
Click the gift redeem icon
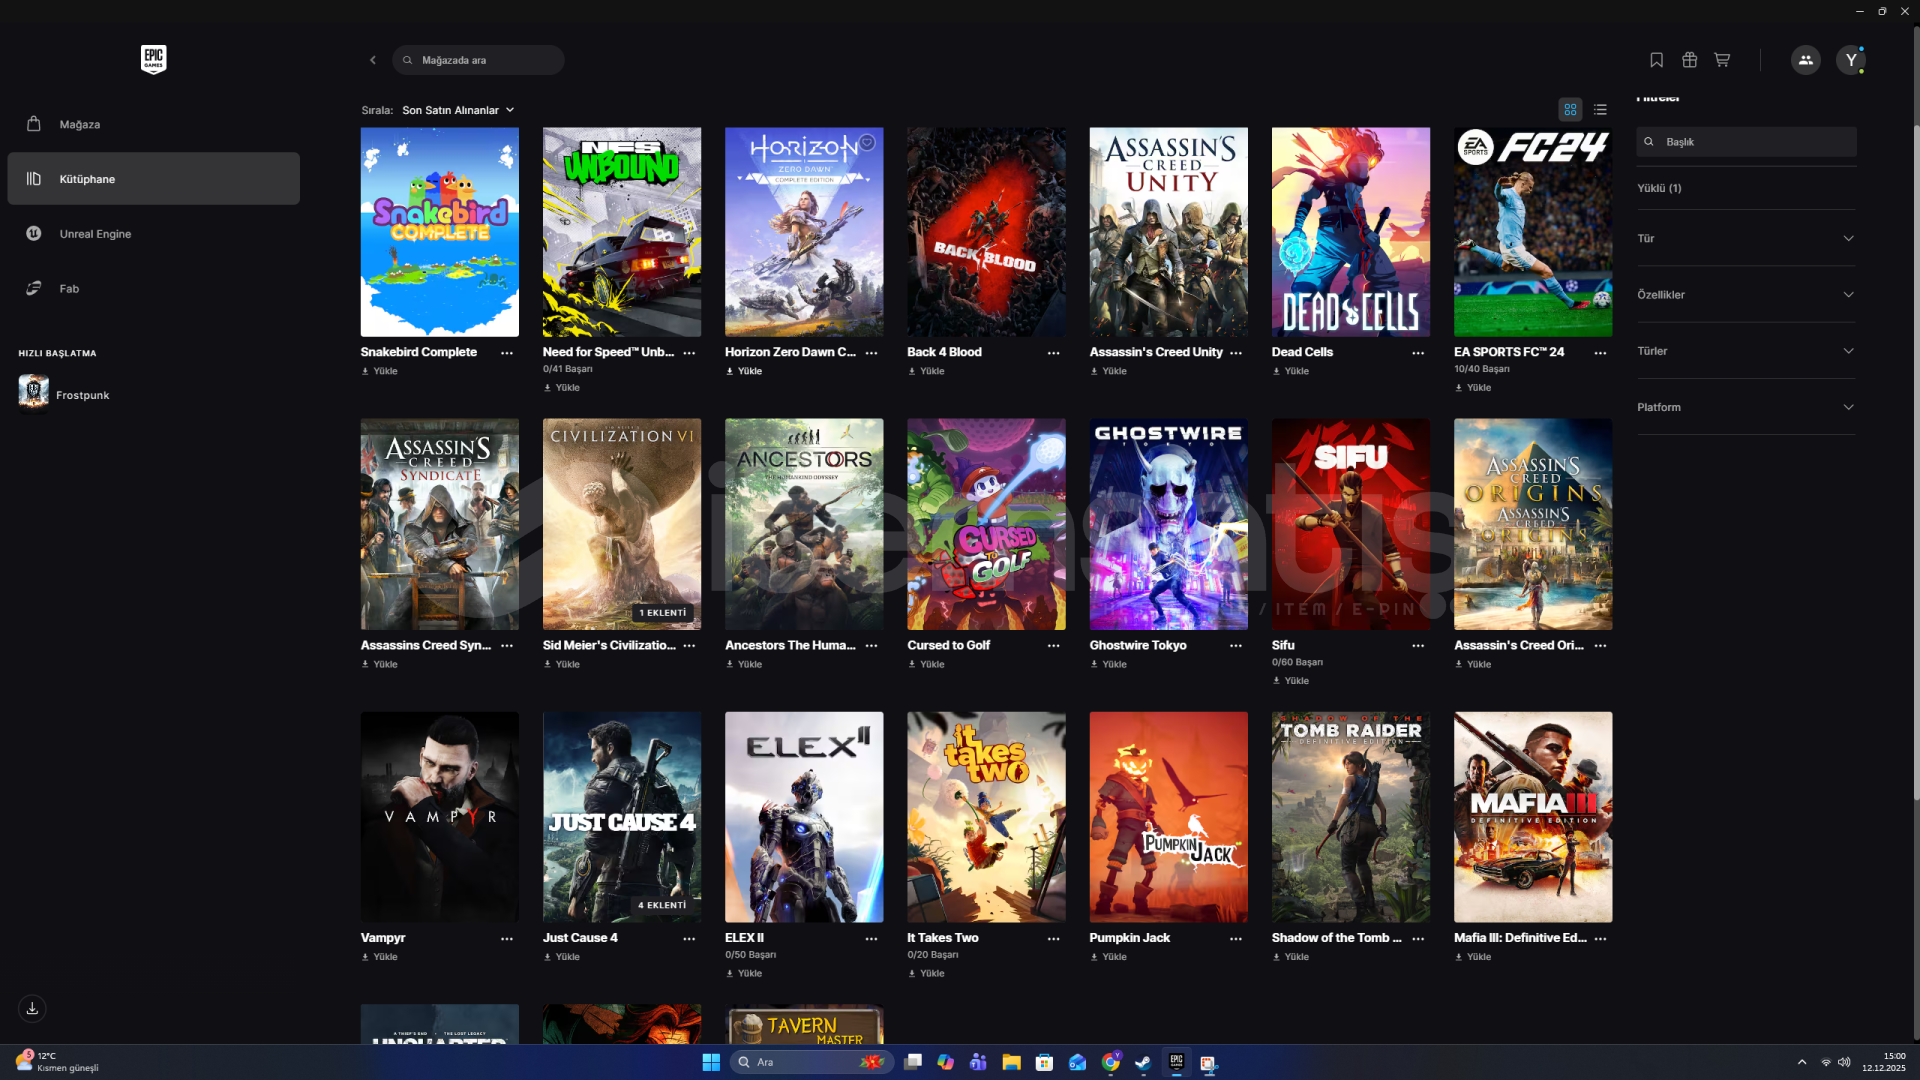(x=1689, y=60)
